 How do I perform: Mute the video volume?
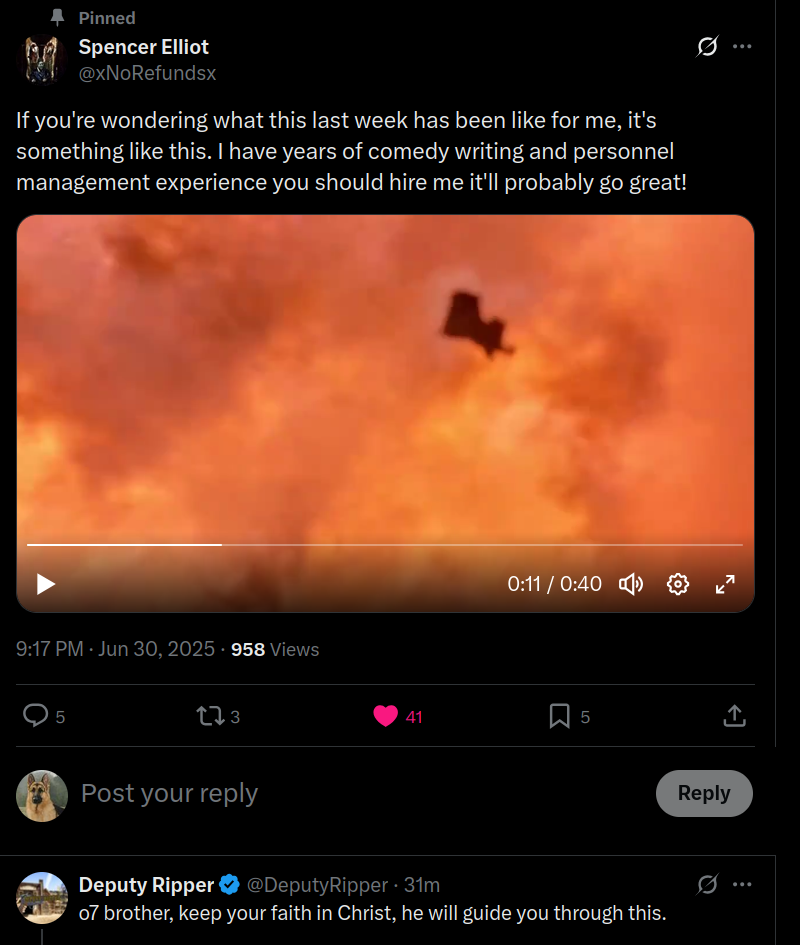[630, 584]
